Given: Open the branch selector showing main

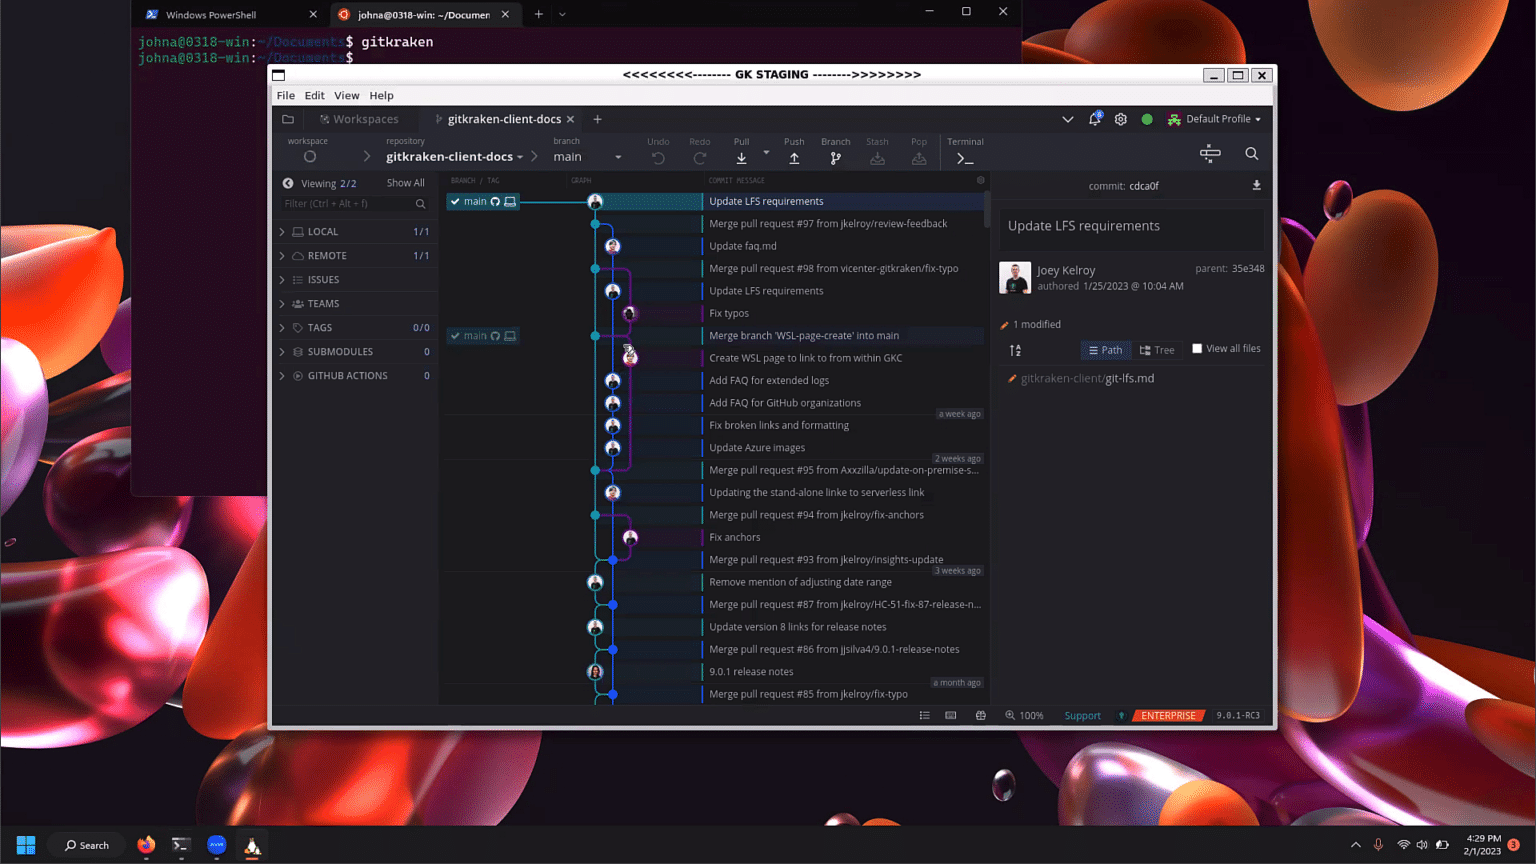Looking at the screenshot, I should click(580, 156).
